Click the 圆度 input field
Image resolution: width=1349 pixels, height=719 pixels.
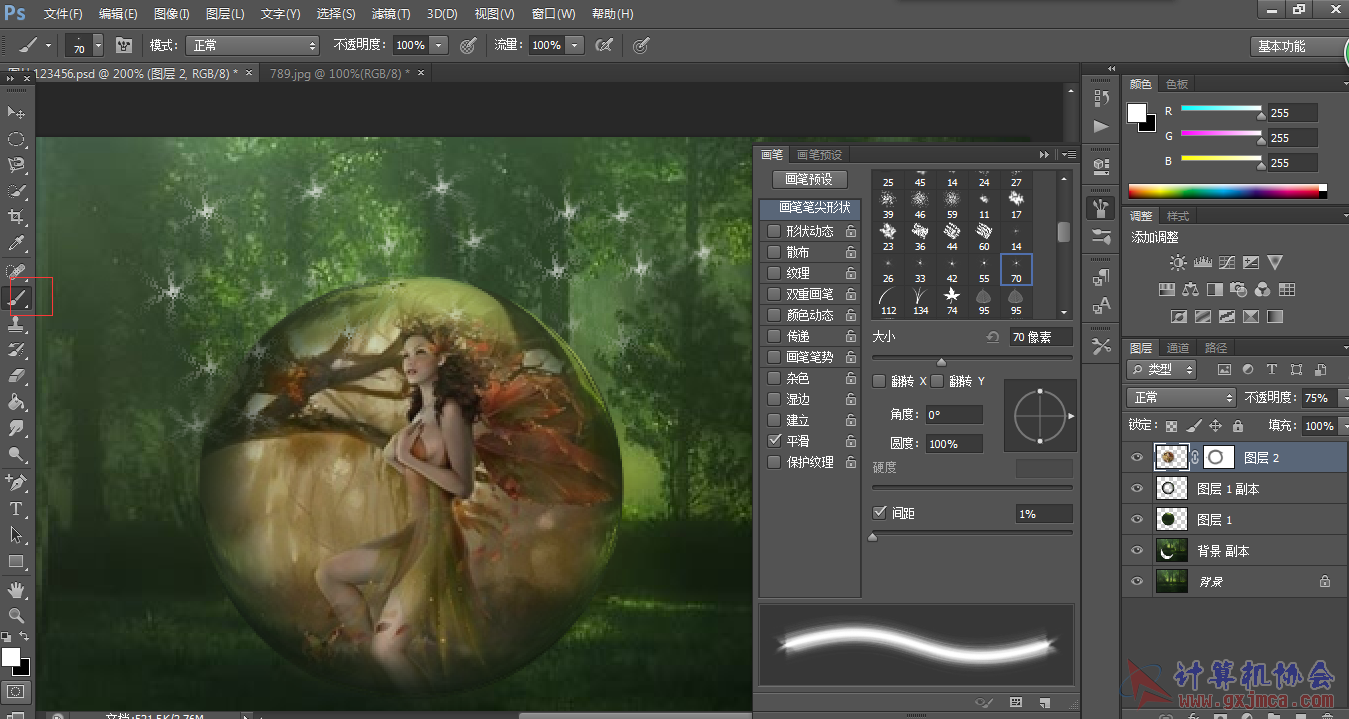click(953, 443)
